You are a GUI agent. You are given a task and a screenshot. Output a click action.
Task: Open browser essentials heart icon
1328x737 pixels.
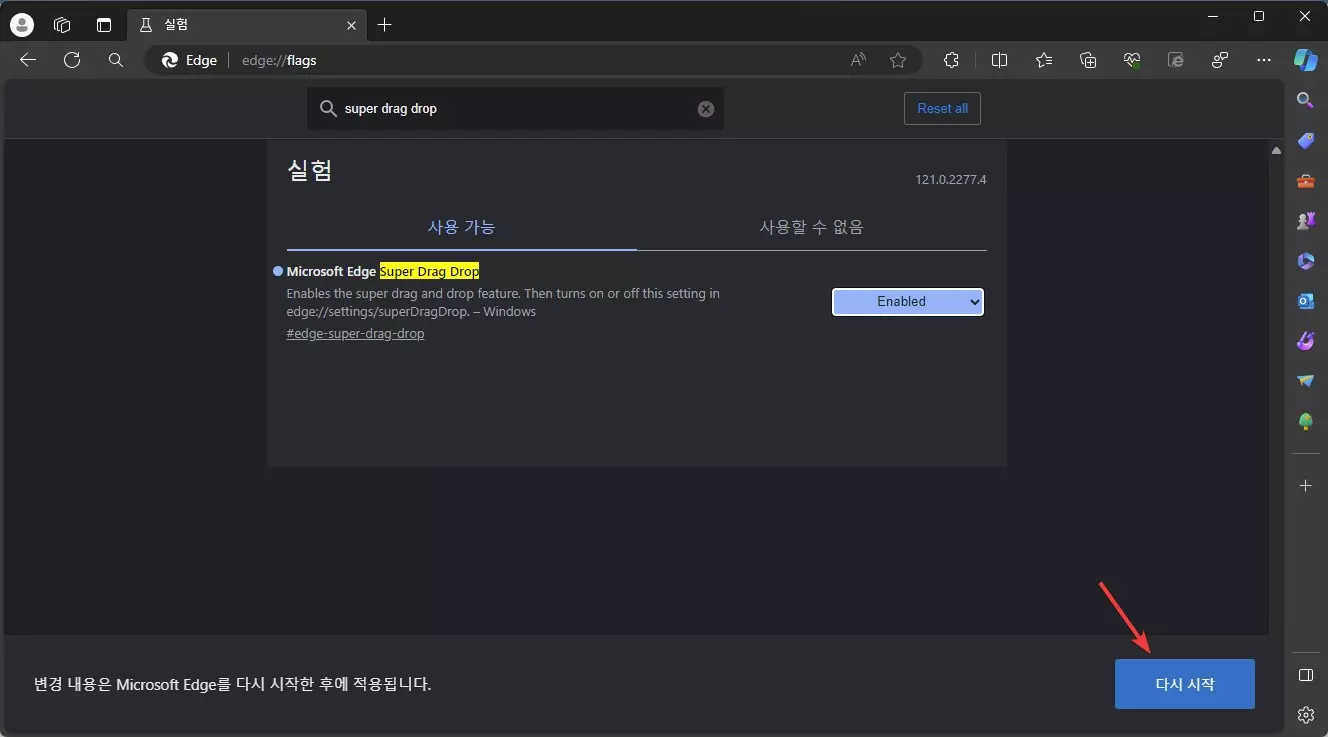[1132, 60]
